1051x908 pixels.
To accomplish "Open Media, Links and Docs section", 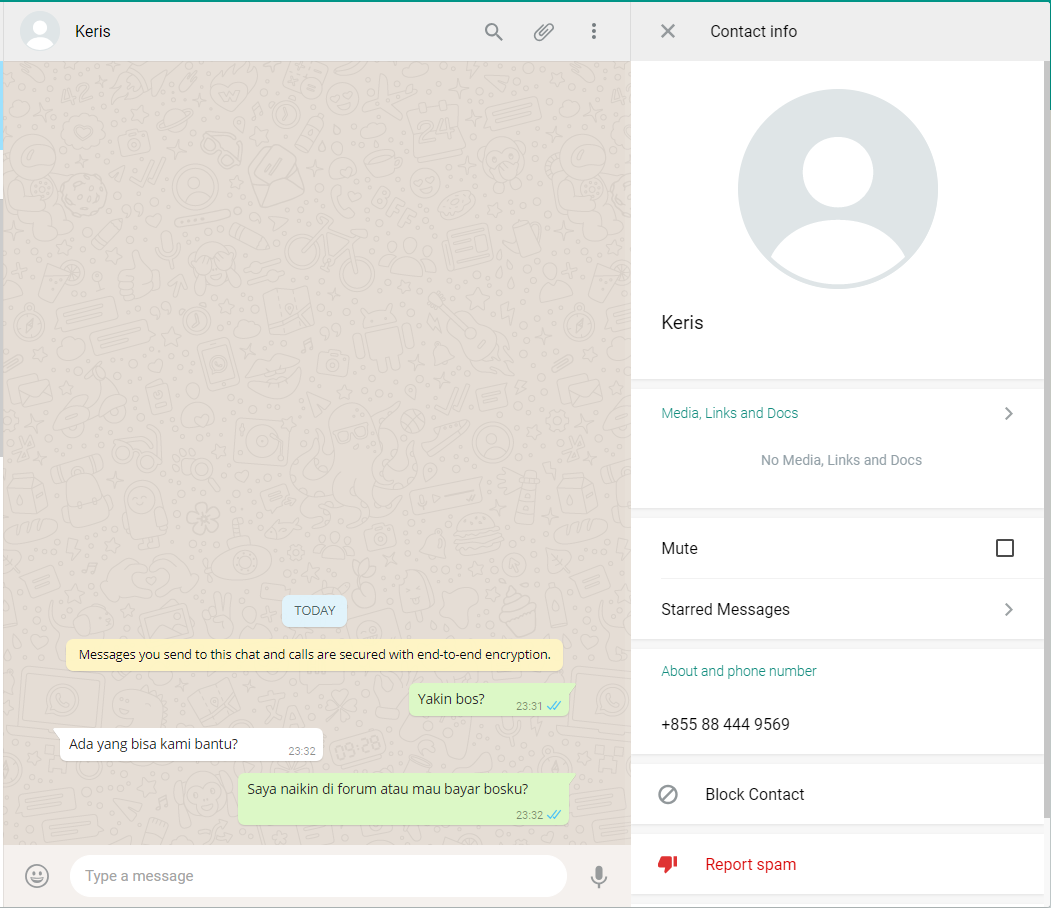I will coord(730,413).
